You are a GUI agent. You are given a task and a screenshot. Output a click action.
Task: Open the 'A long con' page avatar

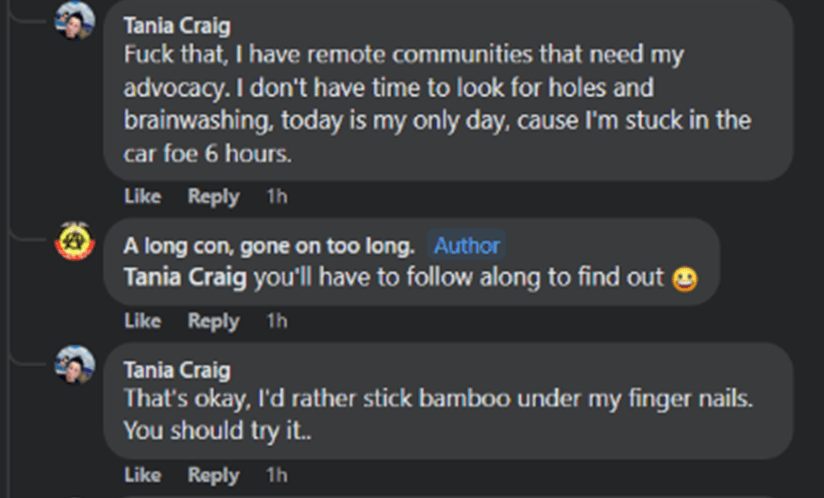(x=74, y=242)
